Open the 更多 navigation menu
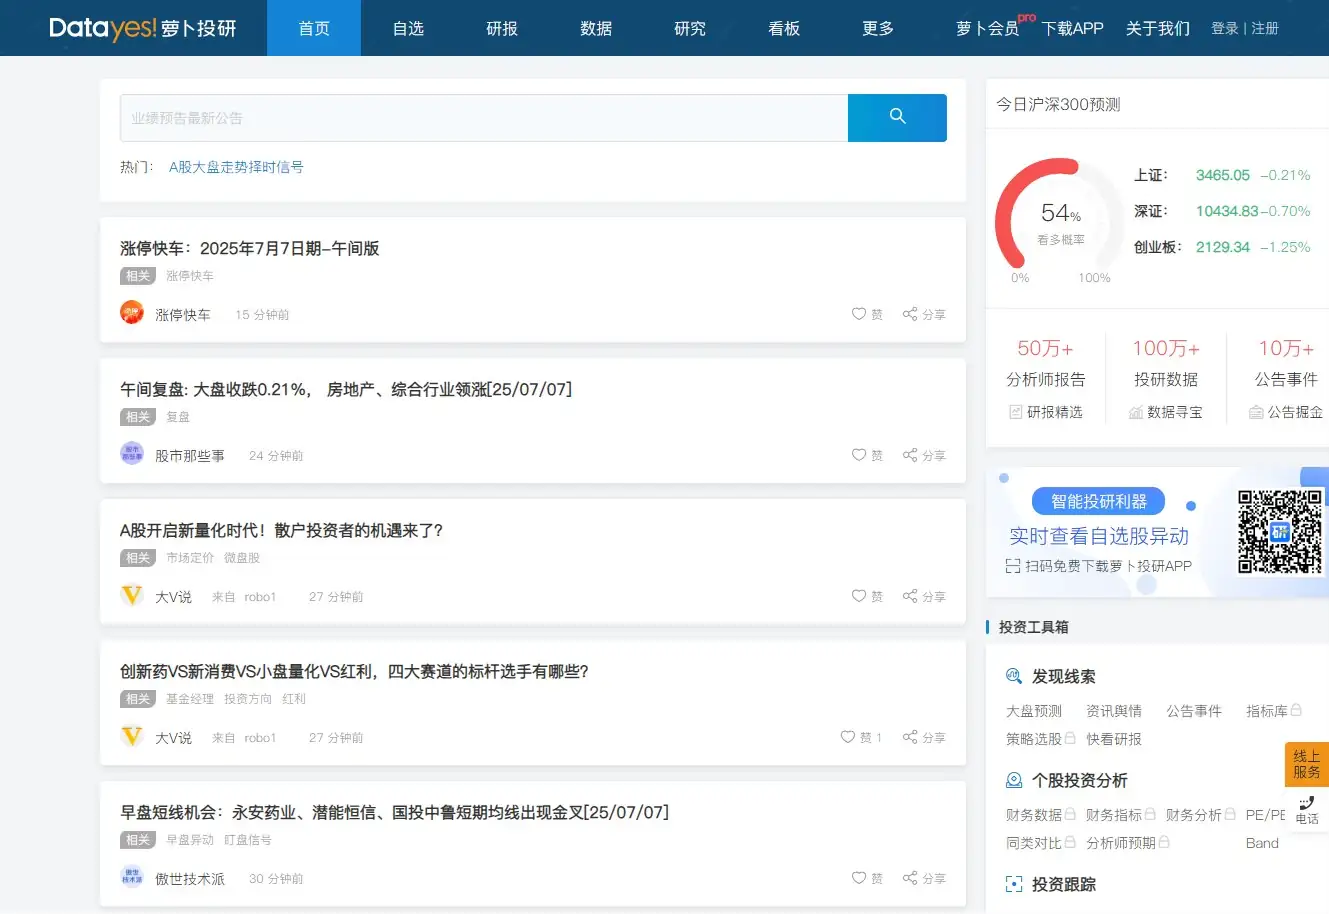 coord(877,28)
